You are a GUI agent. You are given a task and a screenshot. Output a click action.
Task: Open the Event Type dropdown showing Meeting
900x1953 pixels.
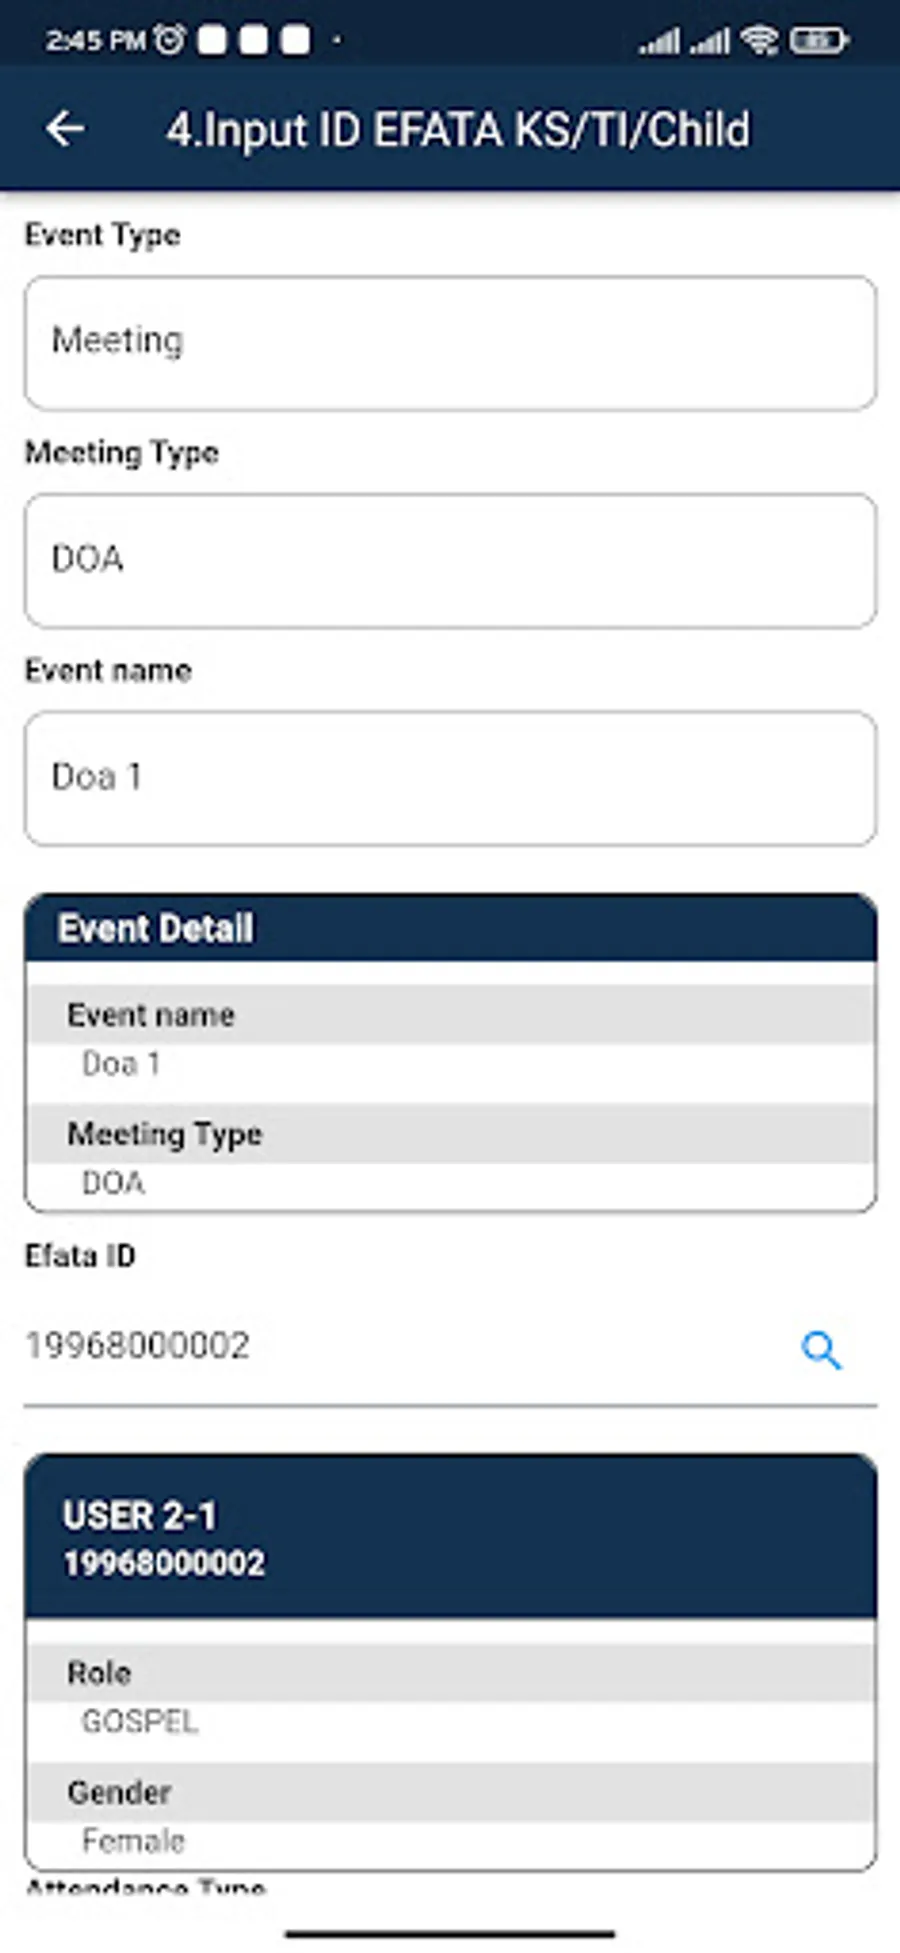[450, 343]
